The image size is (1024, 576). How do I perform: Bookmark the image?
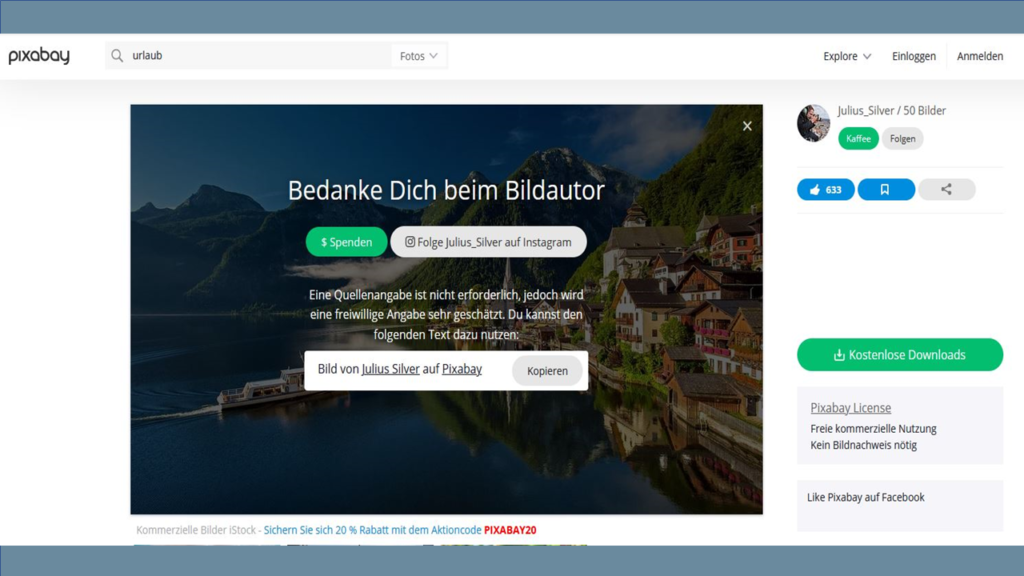[x=886, y=189]
